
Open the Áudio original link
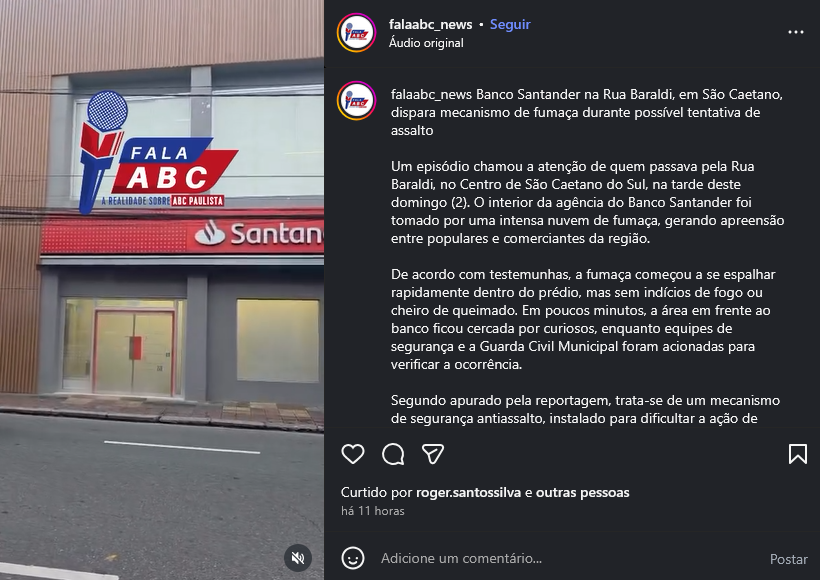pos(426,43)
